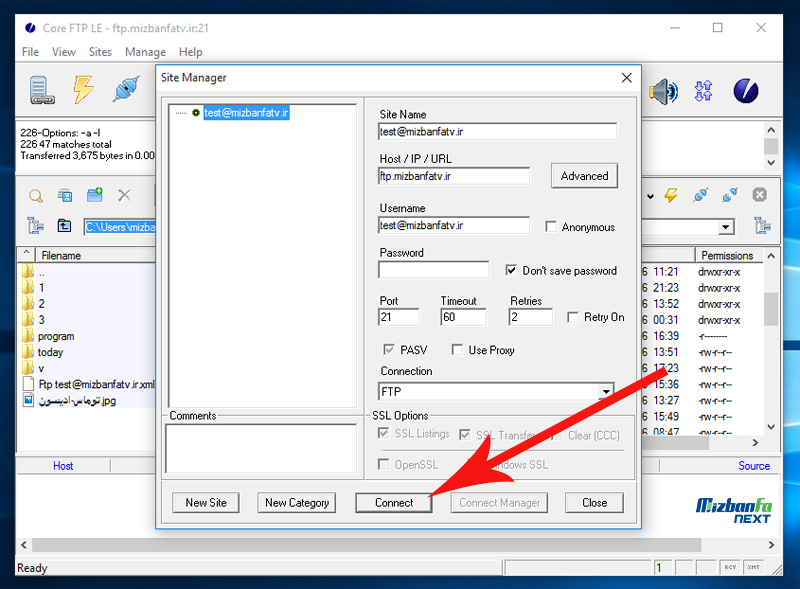800x589 pixels.
Task: Toggle the PASV checkbox
Action: [389, 350]
